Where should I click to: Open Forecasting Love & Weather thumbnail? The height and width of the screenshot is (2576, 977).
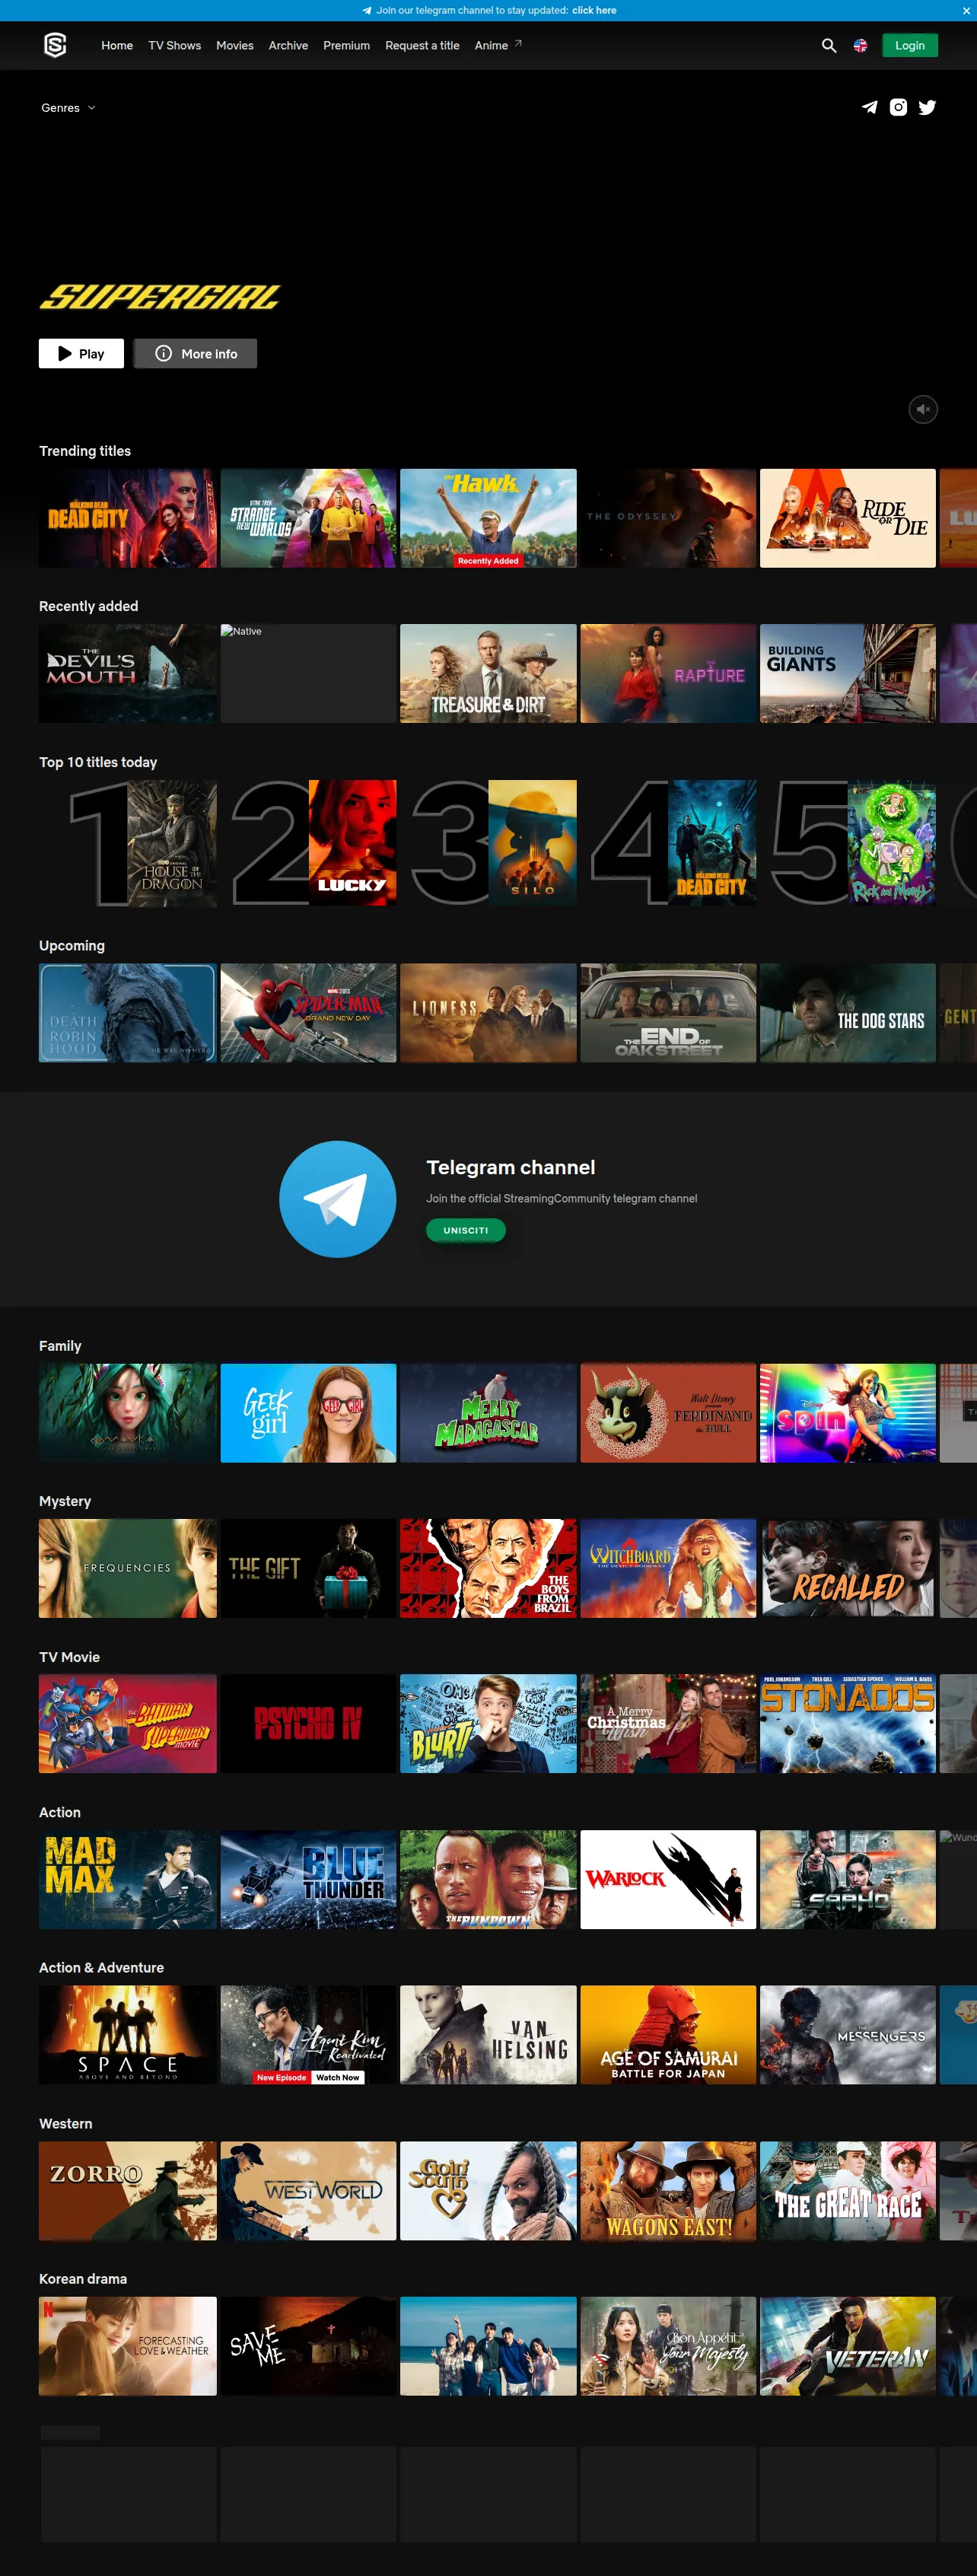tap(128, 2346)
